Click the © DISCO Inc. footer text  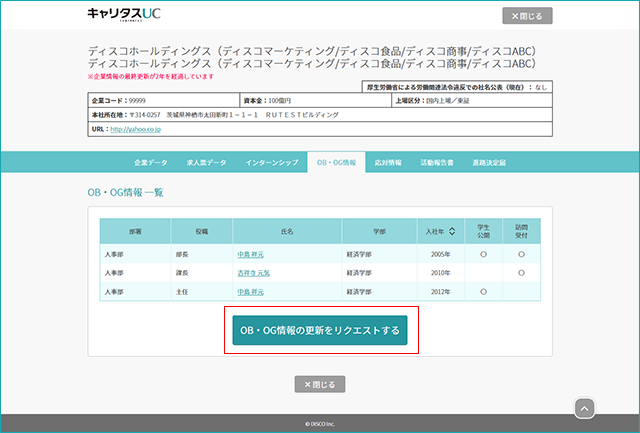320,424
